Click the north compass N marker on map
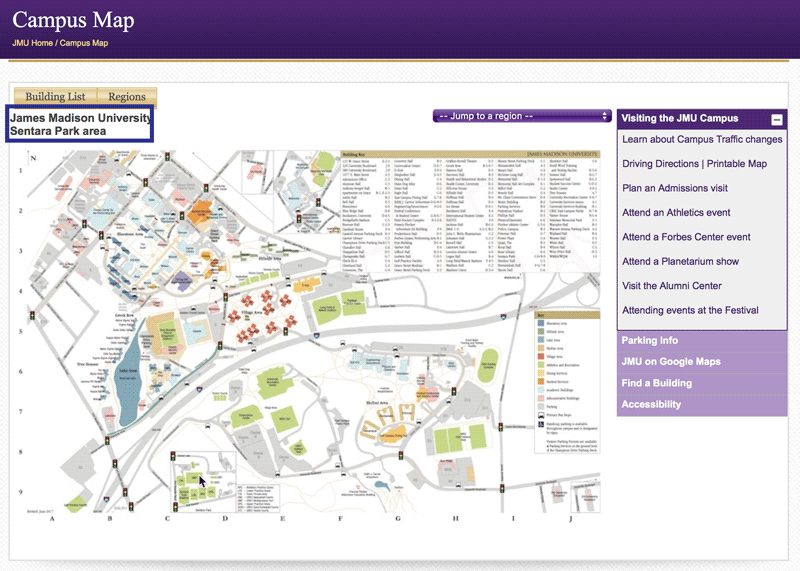 [33, 158]
